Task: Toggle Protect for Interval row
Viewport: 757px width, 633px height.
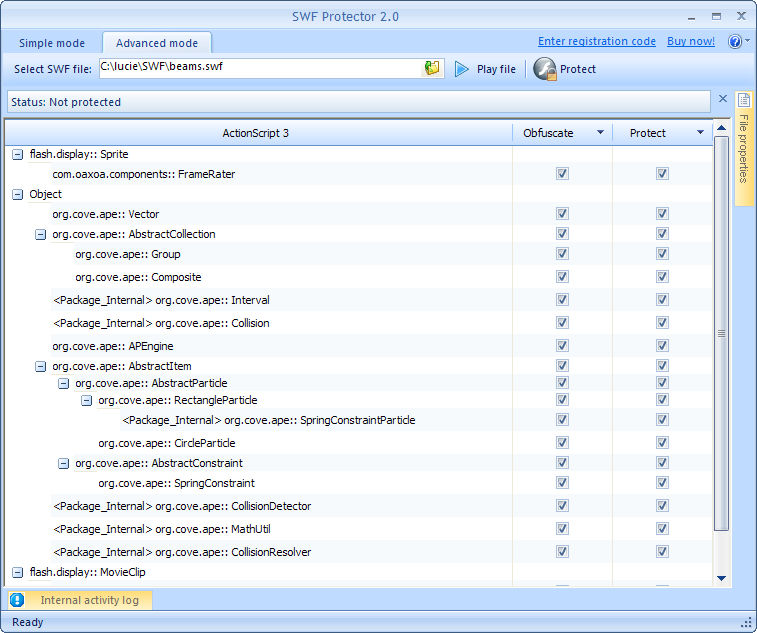Action: (x=662, y=300)
